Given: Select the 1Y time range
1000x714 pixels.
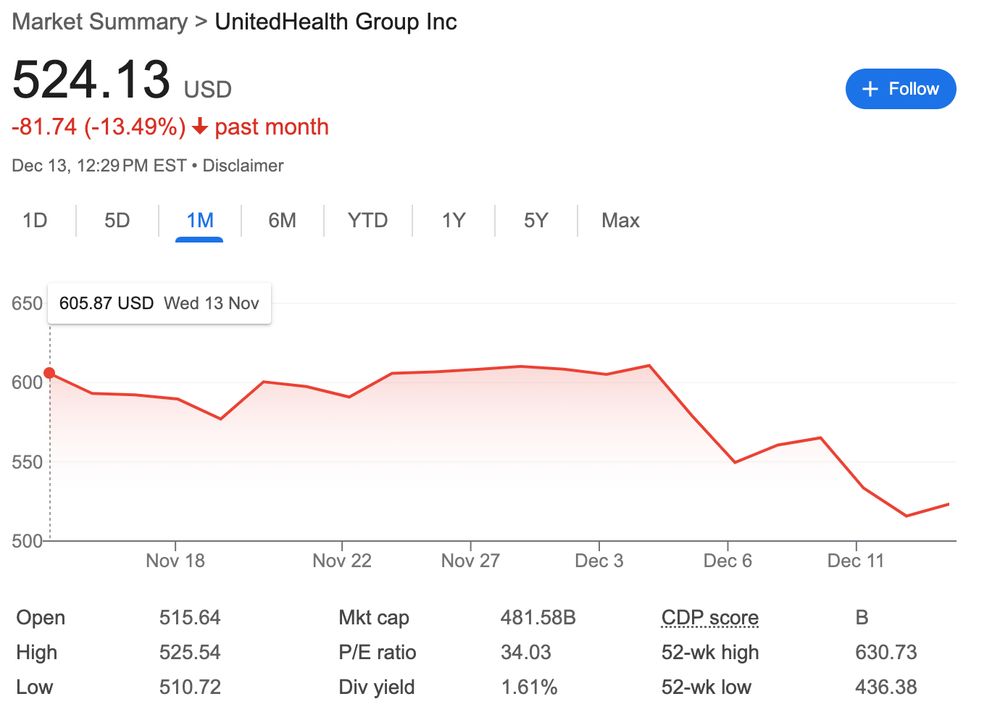Looking at the screenshot, I should coord(453,221).
